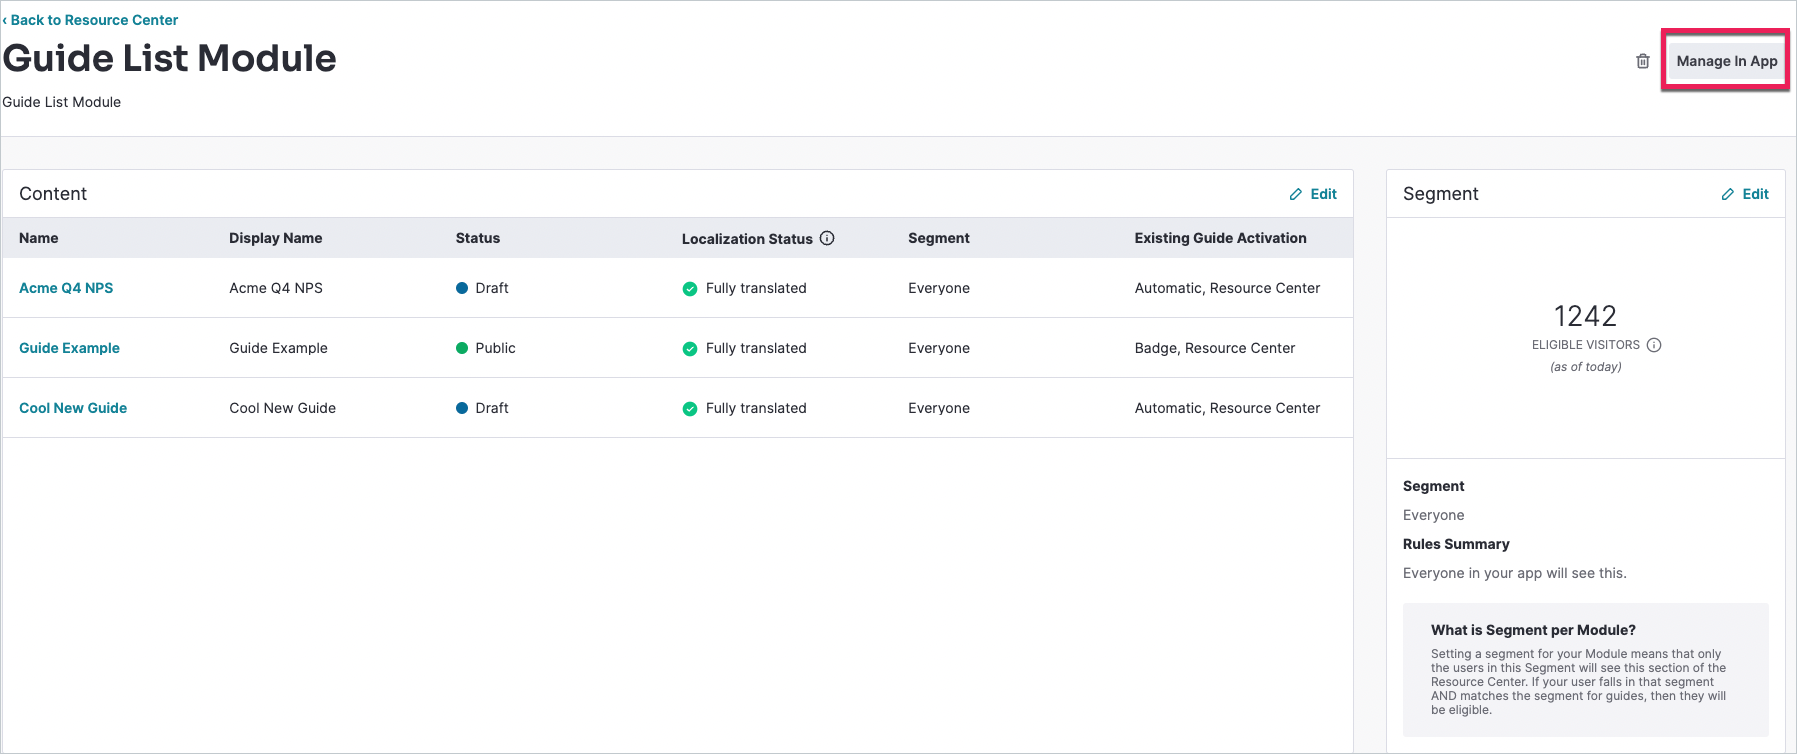This screenshot has width=1797, height=754.
Task: Click the 'Fully translated' text for Acme Q4 NPS
Action: (756, 288)
